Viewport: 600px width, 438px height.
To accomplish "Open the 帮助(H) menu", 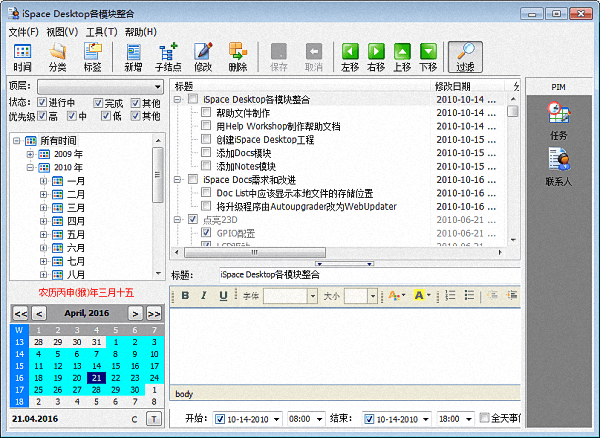I will 141,32.
